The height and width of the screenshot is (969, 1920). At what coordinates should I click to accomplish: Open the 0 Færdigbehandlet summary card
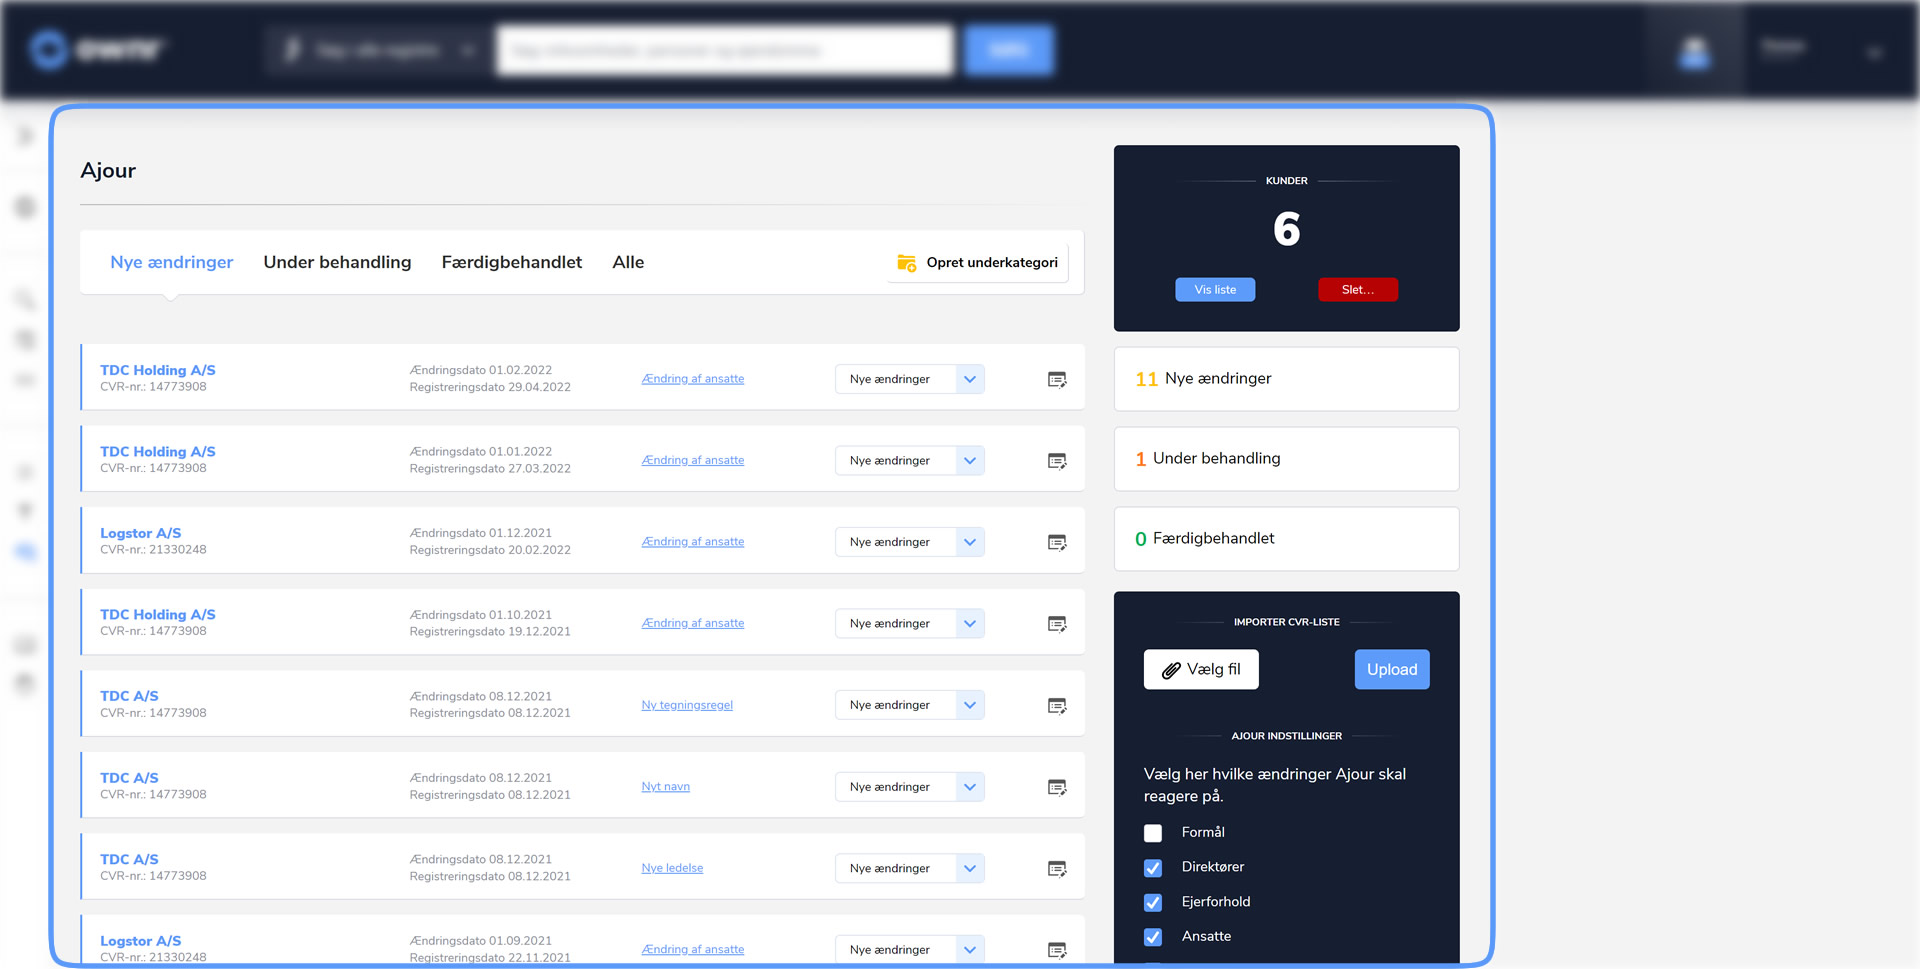click(1286, 539)
